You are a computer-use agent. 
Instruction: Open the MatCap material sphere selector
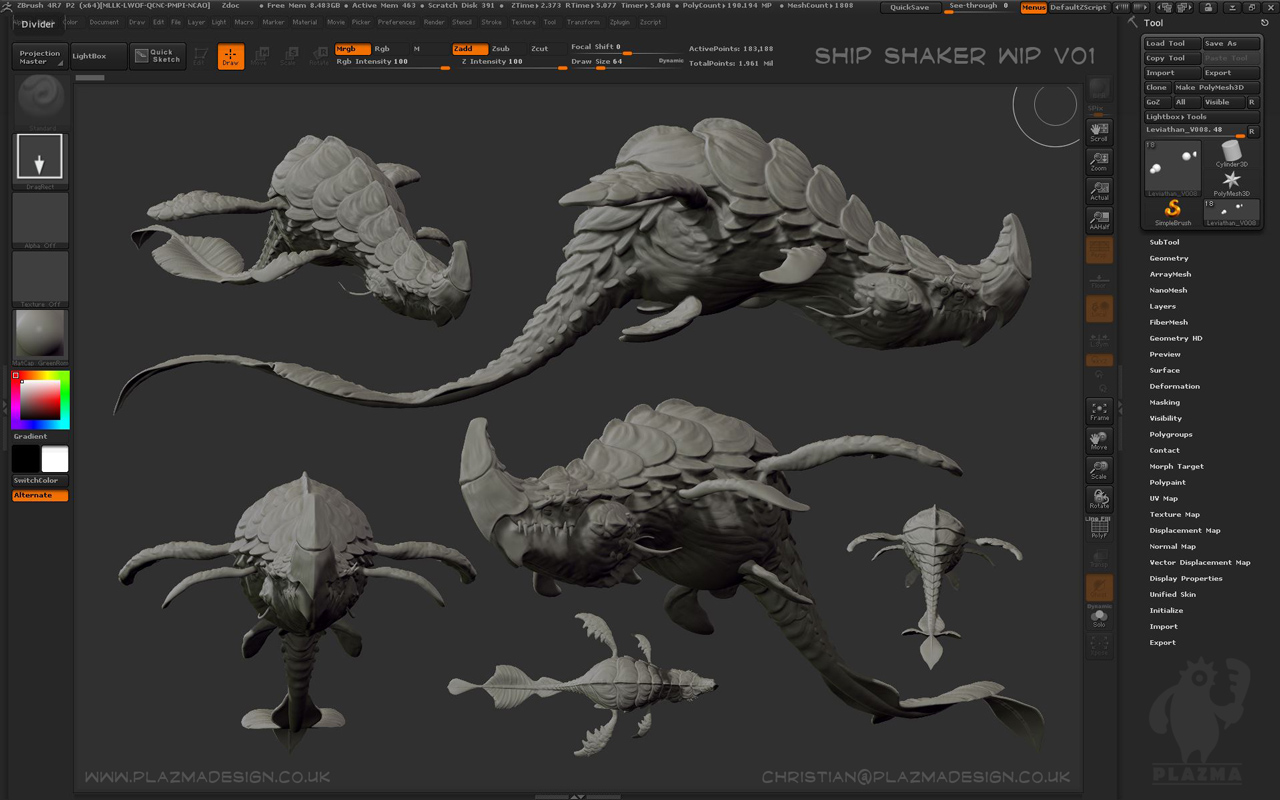(x=41, y=337)
